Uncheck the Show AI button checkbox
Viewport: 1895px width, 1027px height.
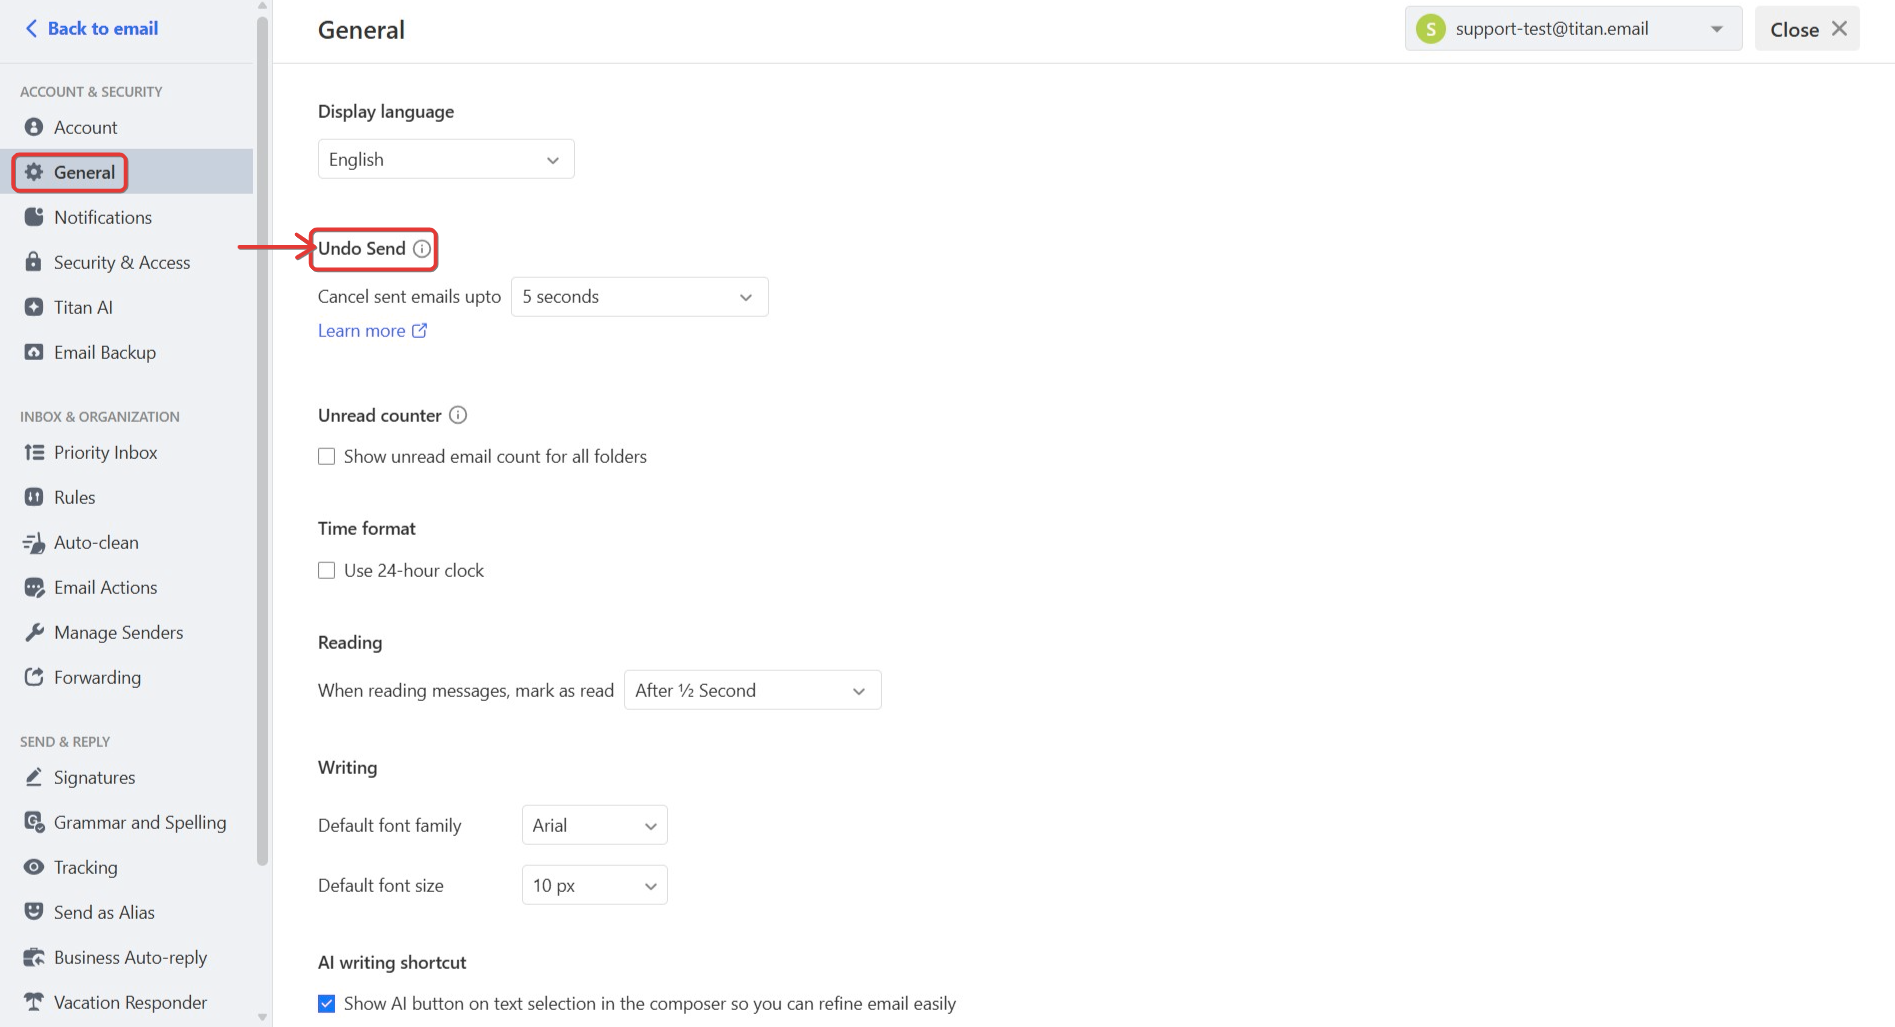[x=327, y=1004]
